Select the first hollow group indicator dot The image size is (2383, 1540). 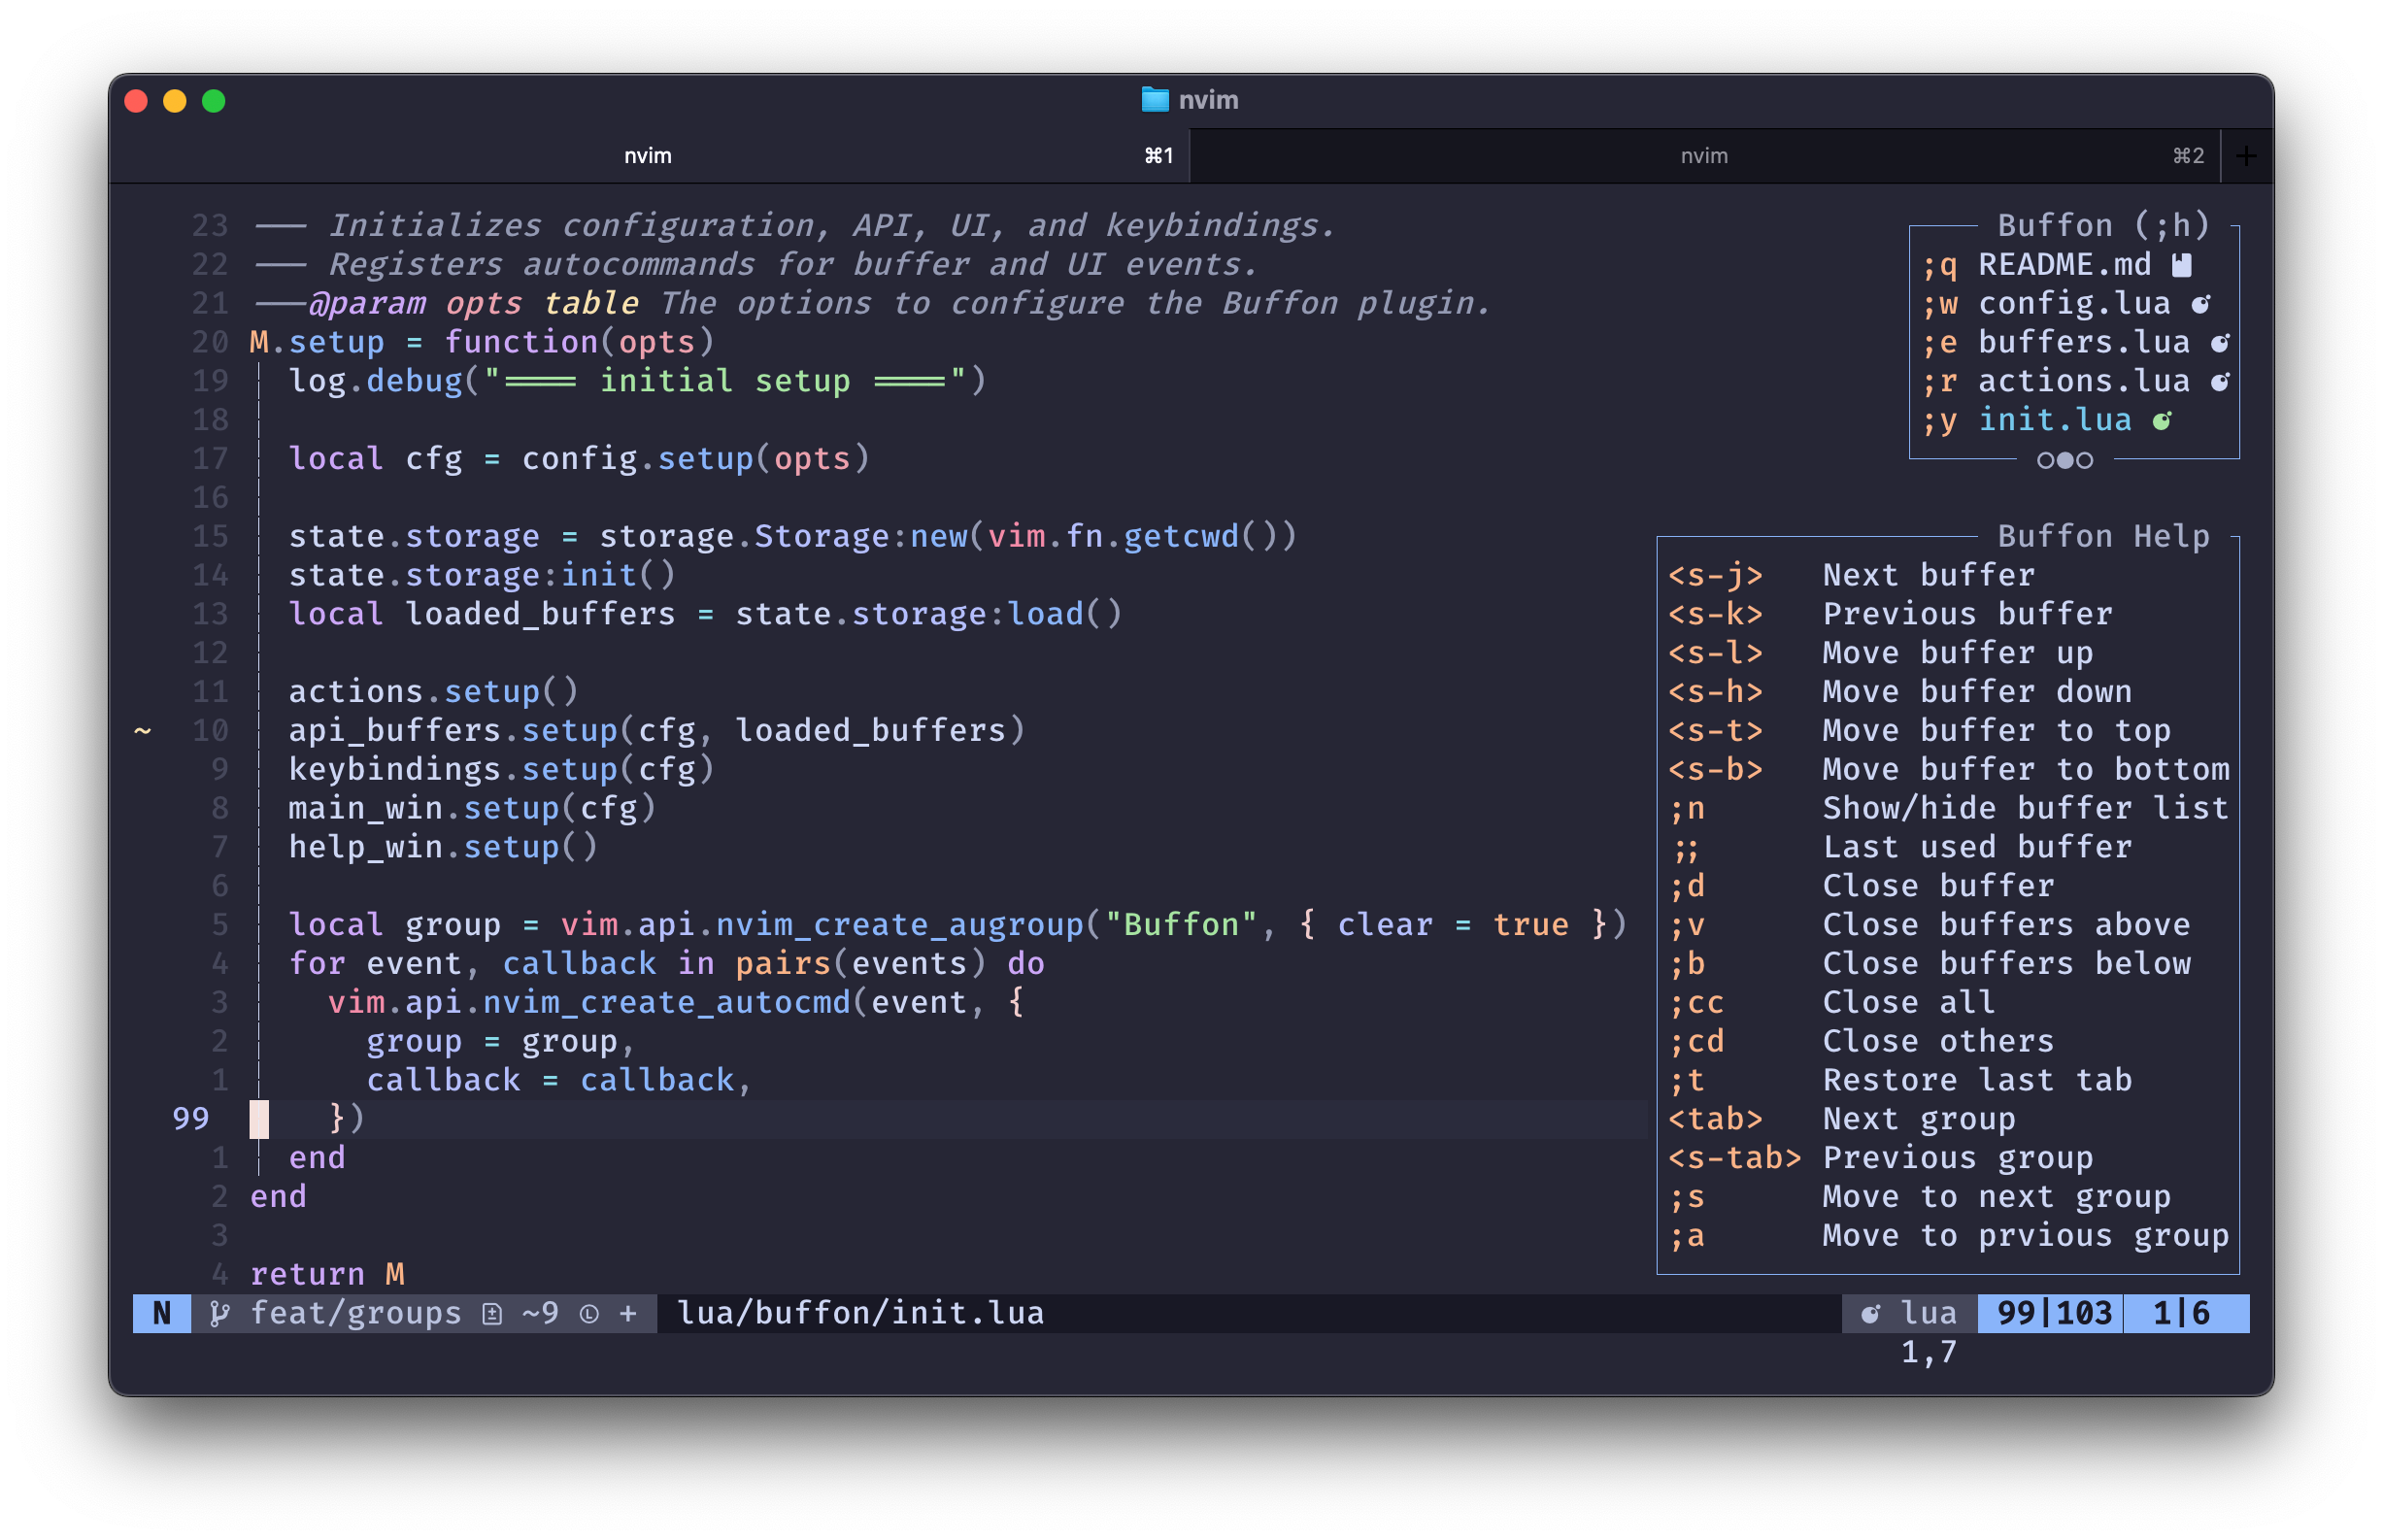coord(2046,460)
